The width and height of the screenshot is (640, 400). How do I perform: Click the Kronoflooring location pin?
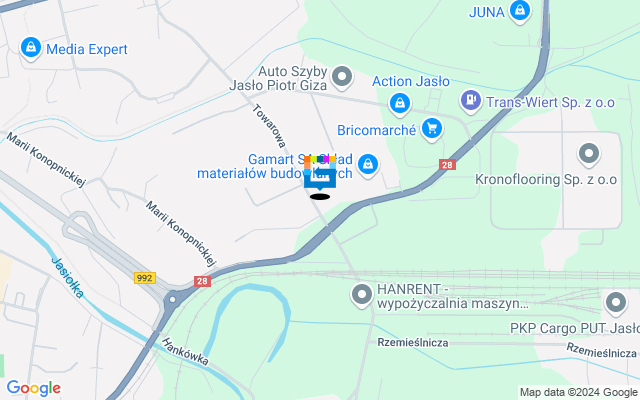point(589,155)
